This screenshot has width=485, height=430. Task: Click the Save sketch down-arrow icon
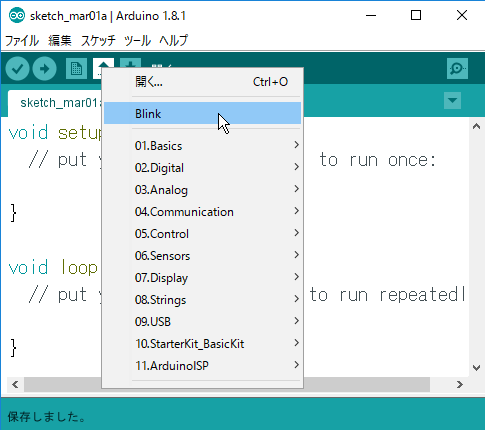tap(130, 63)
